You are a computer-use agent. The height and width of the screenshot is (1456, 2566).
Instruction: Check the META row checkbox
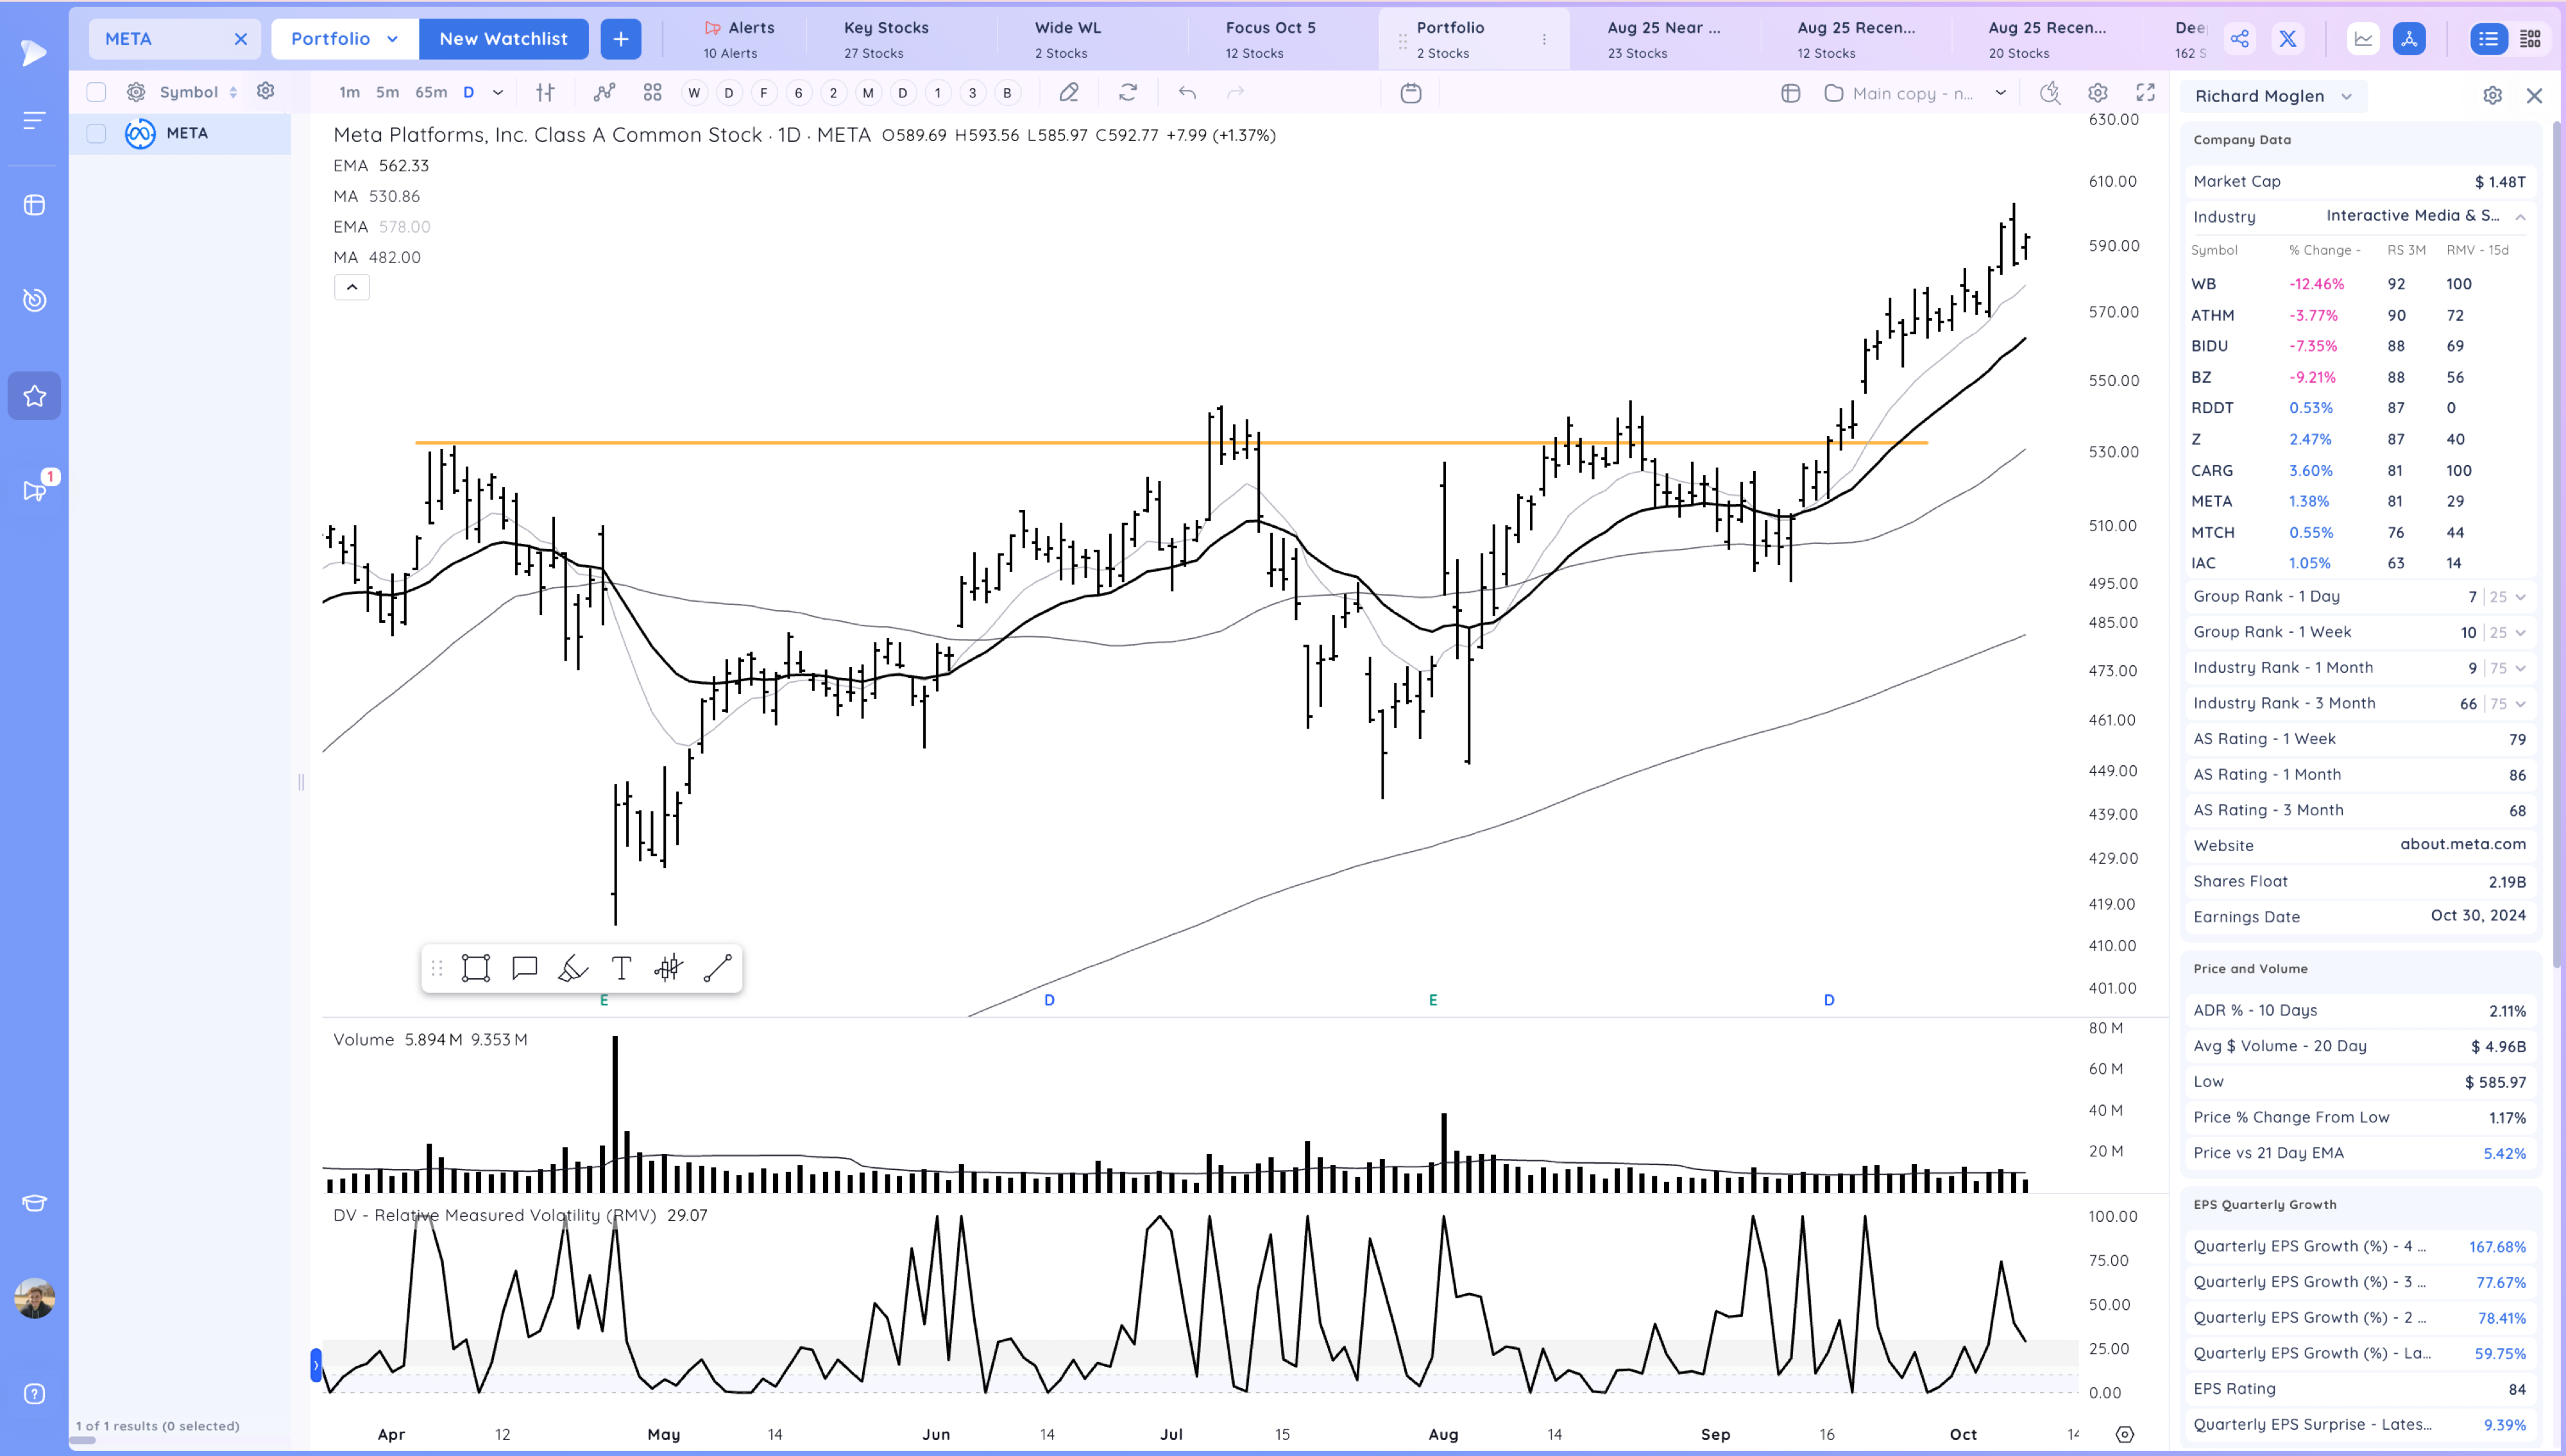(x=96, y=133)
